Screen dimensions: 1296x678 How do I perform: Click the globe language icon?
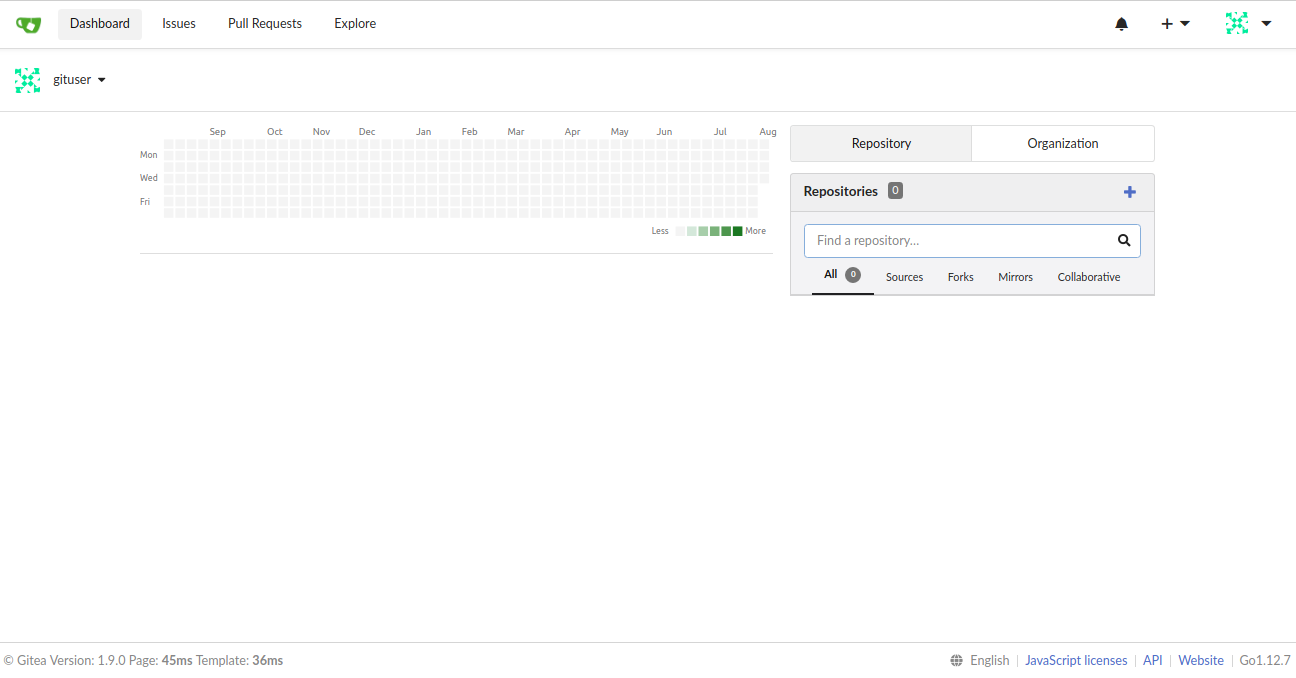(x=957, y=661)
